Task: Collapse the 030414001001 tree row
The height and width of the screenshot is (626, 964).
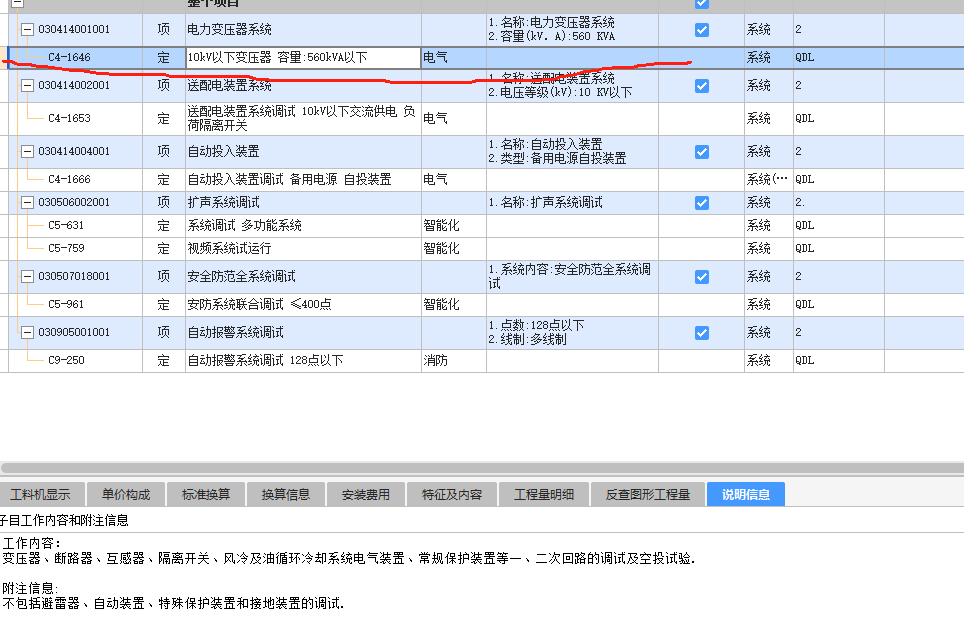Action: [27, 30]
